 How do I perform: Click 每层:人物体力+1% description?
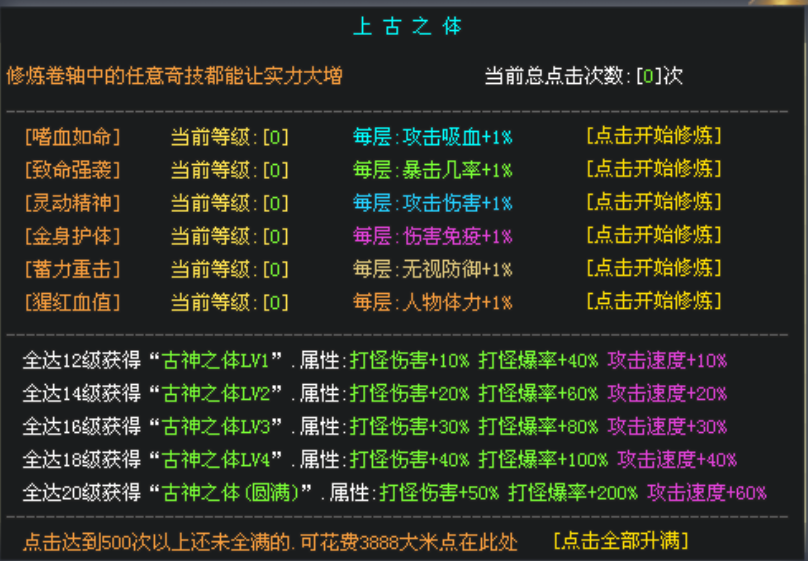[x=432, y=302]
